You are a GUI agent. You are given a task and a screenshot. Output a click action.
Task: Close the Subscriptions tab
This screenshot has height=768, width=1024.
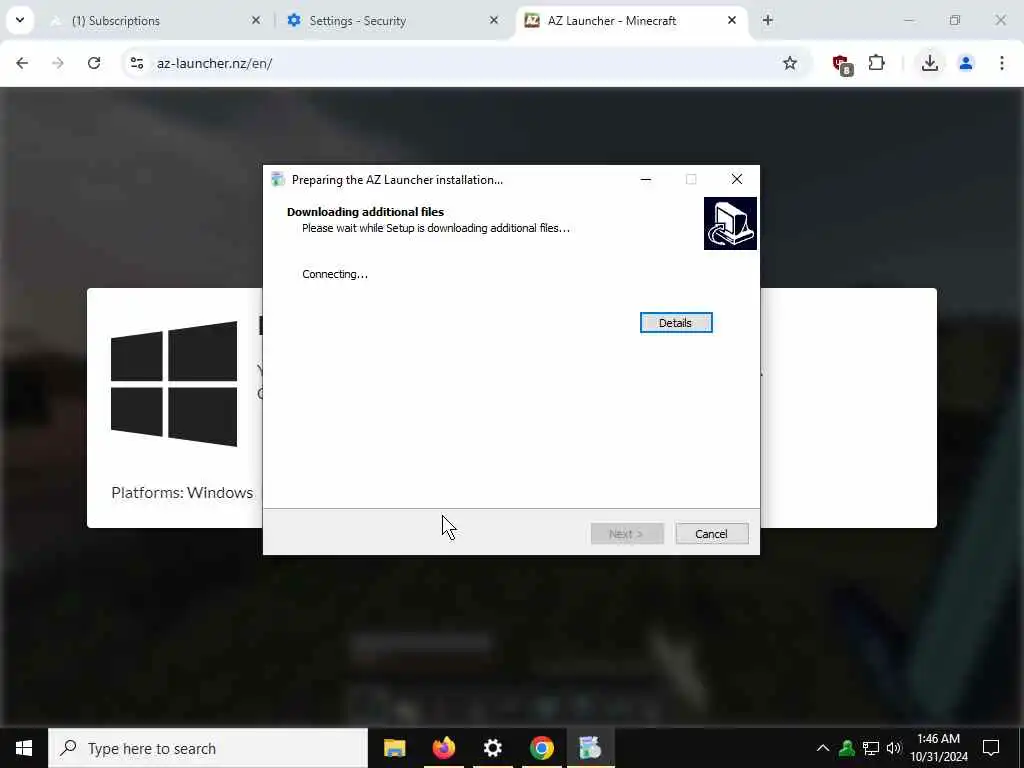tap(256, 21)
